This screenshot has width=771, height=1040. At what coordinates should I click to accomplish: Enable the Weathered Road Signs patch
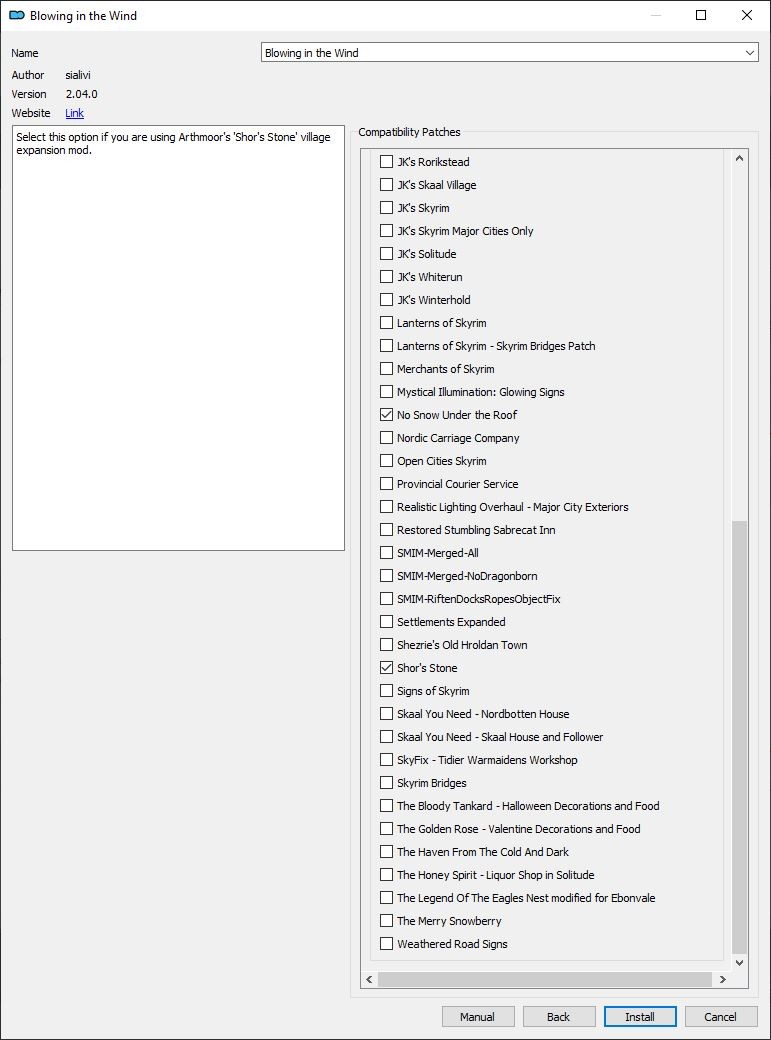[x=386, y=944]
